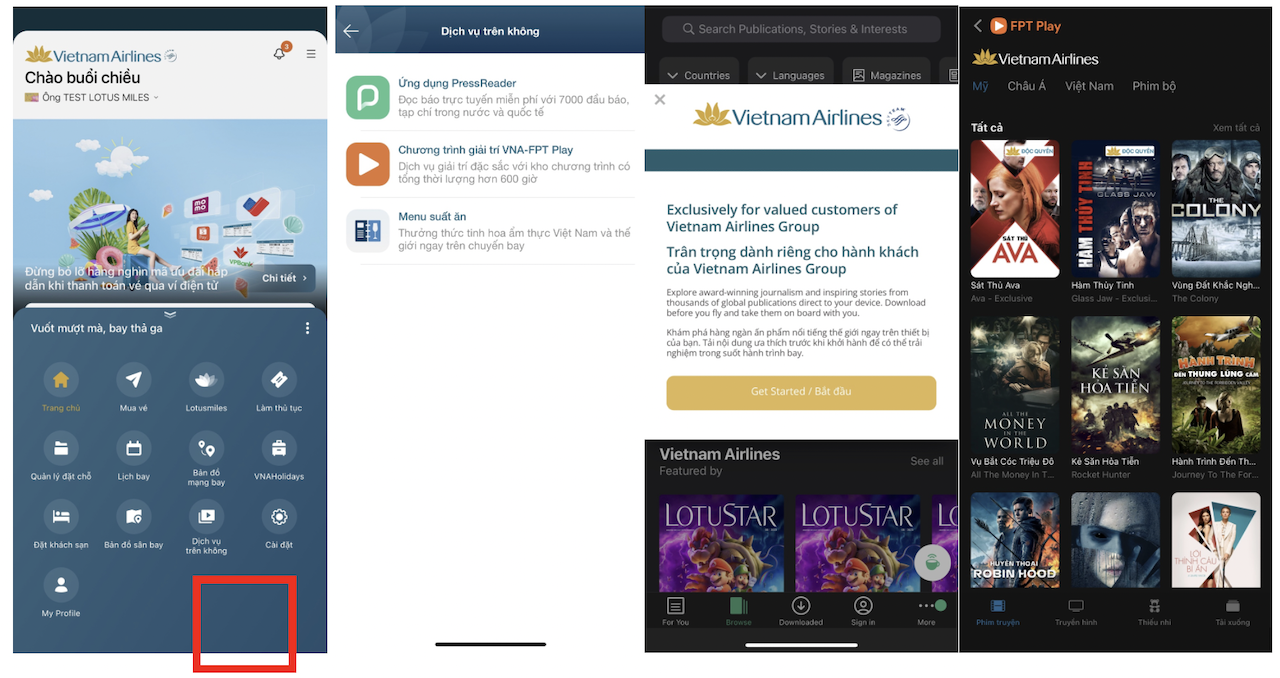Tap the Cài đặt gear icon
This screenshot has width=1280, height=678.
coord(279,517)
